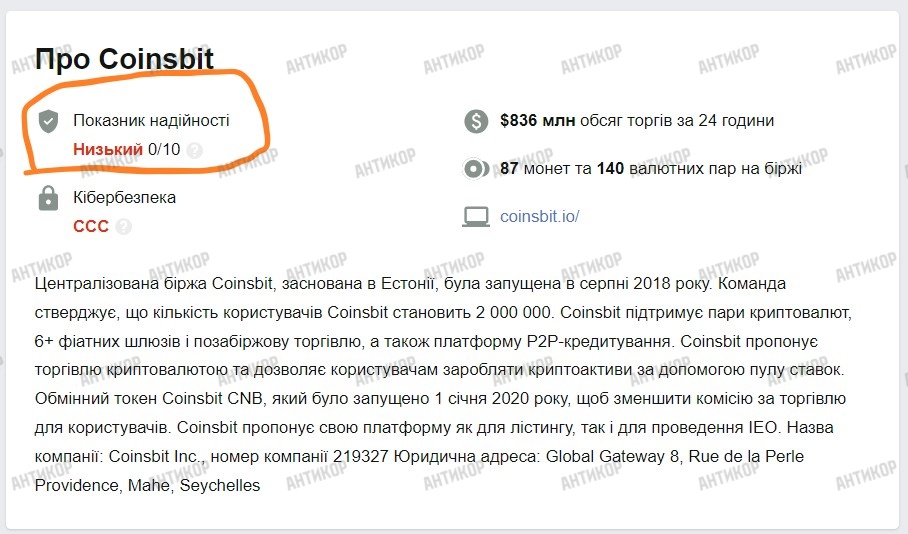
Task: Click the help question mark next to CCC
Action: 124,227
